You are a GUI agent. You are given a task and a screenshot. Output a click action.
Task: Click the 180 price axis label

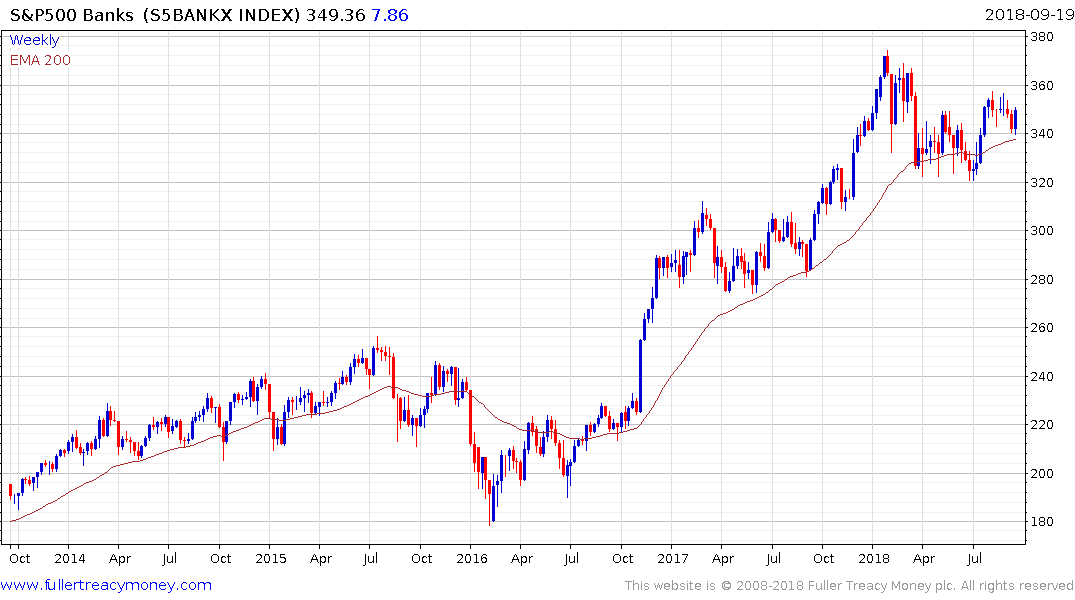[1042, 522]
